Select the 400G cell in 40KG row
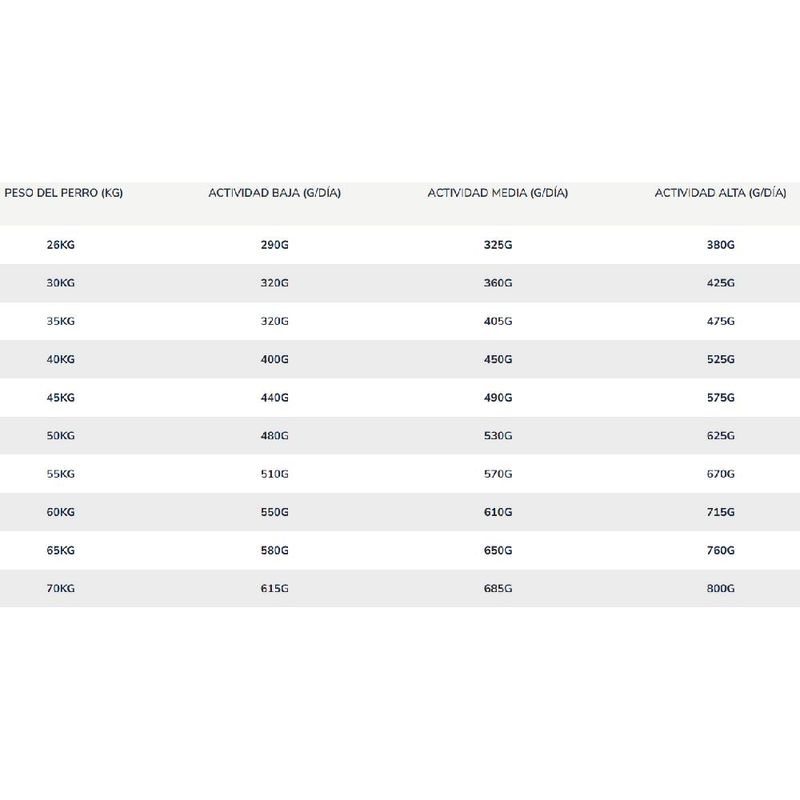This screenshot has width=800, height=800. [x=274, y=360]
